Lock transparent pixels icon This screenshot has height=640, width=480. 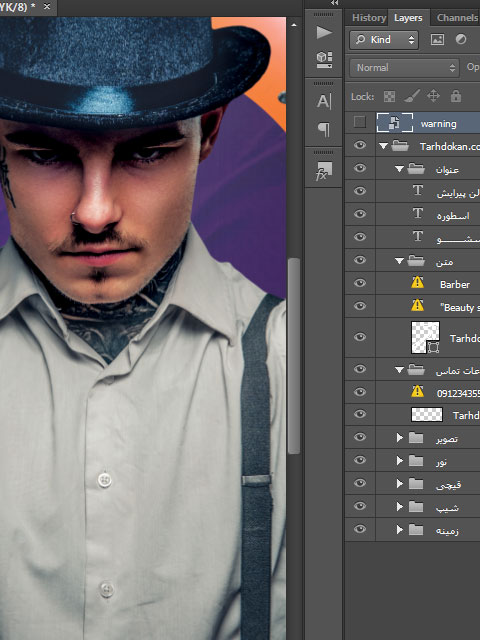[x=389, y=97]
